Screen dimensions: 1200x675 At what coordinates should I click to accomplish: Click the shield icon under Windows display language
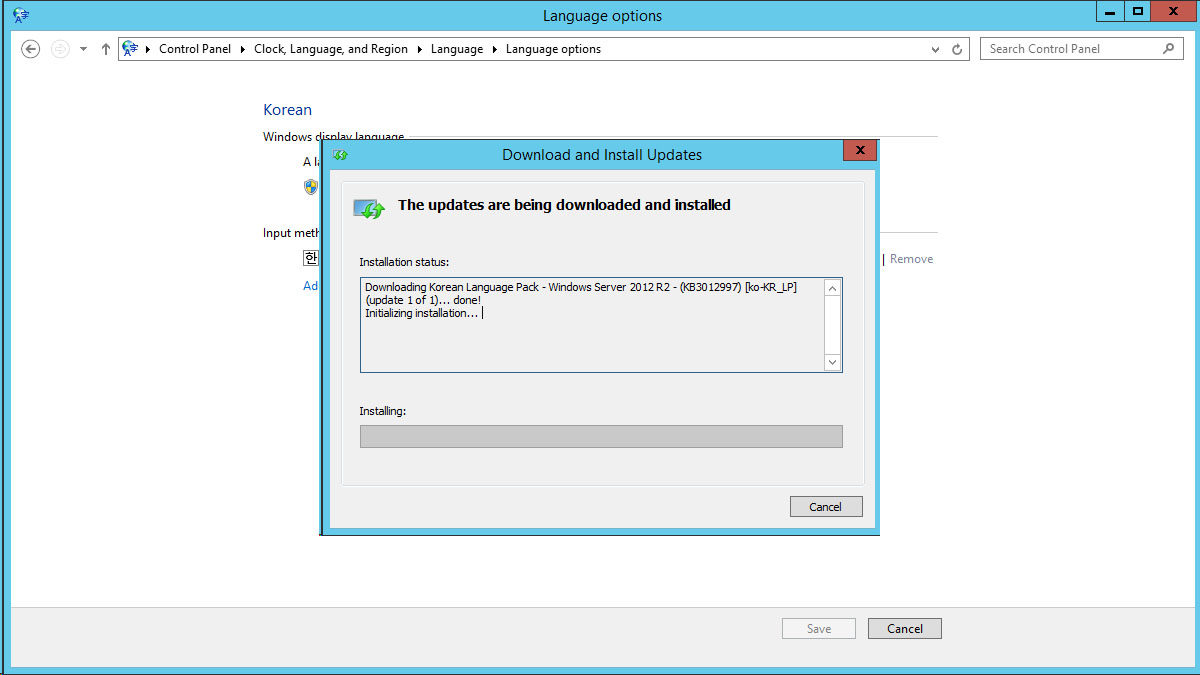click(311, 187)
